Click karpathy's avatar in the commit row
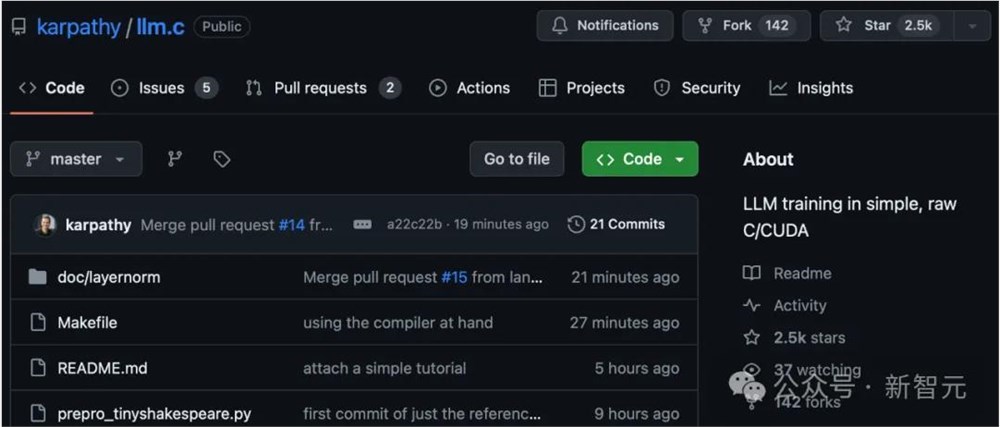 click(x=45, y=224)
